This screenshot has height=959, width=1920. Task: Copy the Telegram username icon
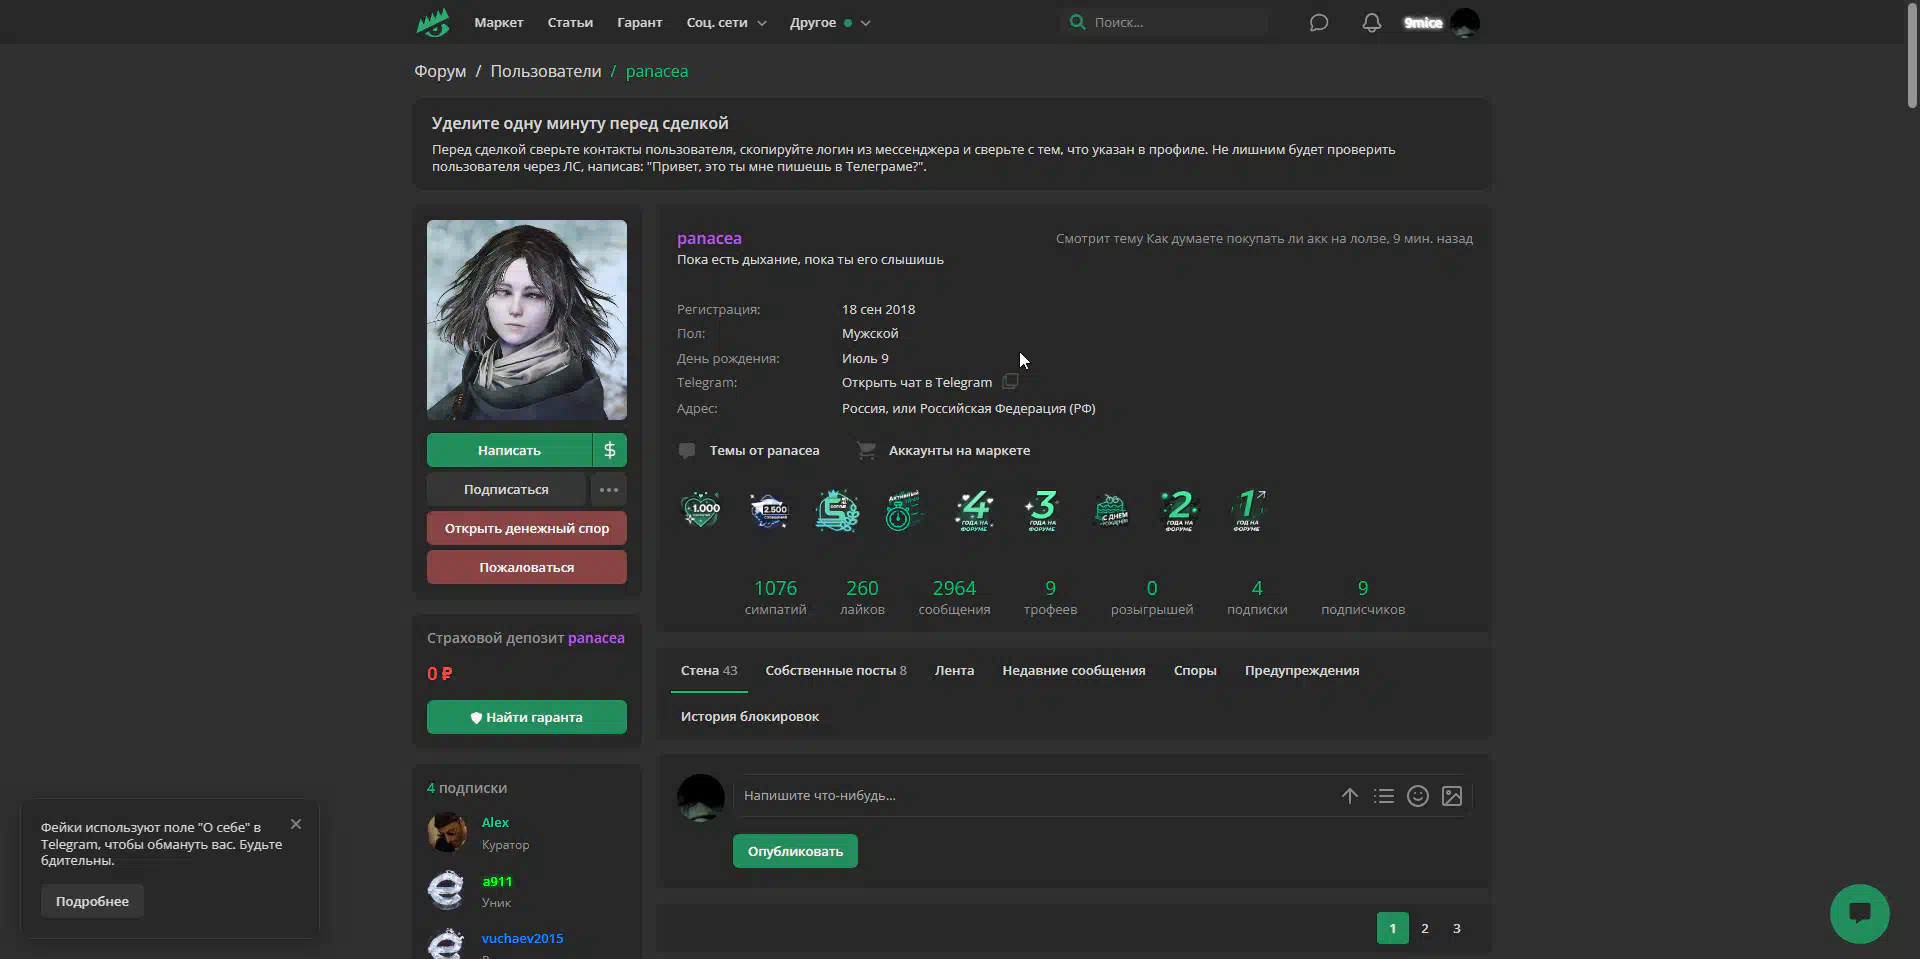coord(1010,382)
